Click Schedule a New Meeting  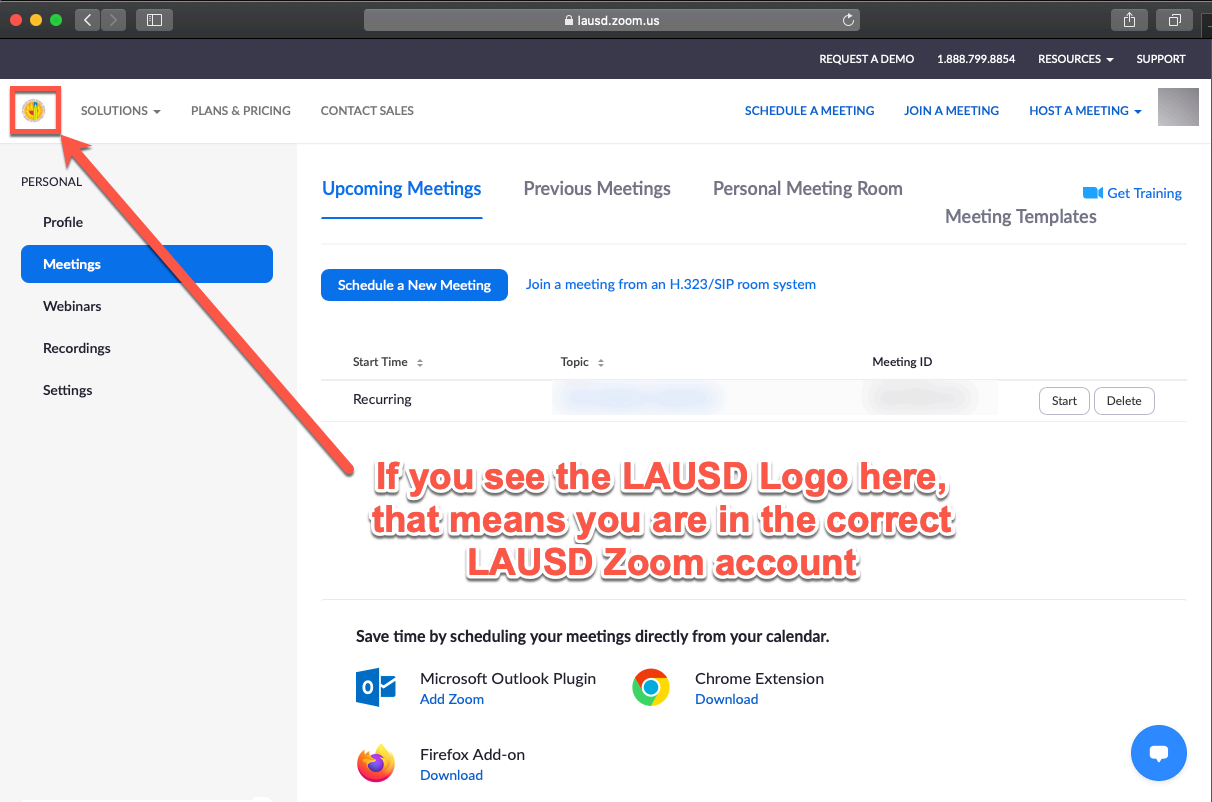(x=414, y=285)
